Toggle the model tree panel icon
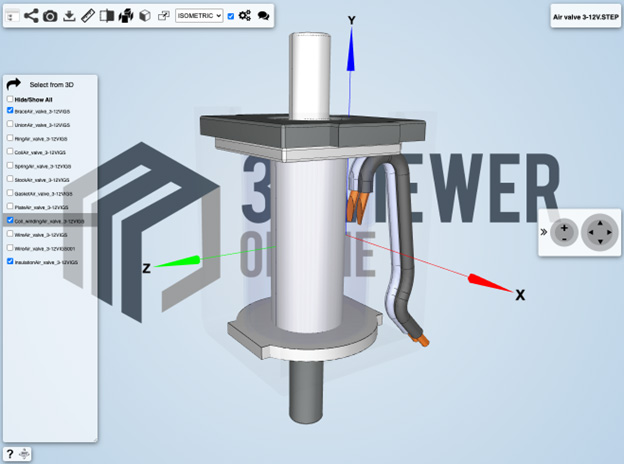Image resolution: width=624 pixels, height=464 pixels. tap(12, 16)
